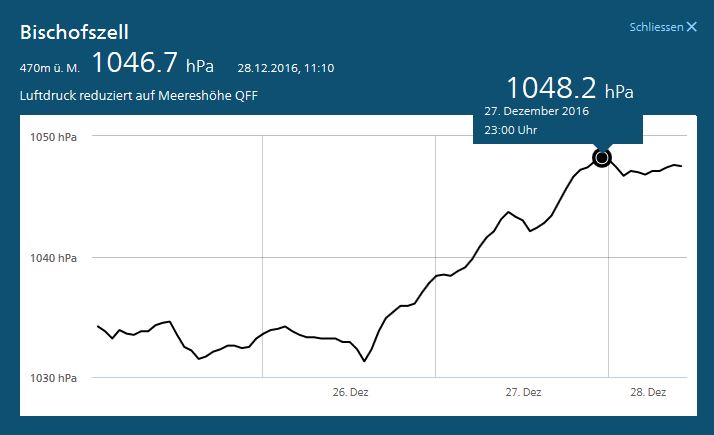Click the current 1046.7 hPa reading
714x435 pixels.
pos(152,64)
